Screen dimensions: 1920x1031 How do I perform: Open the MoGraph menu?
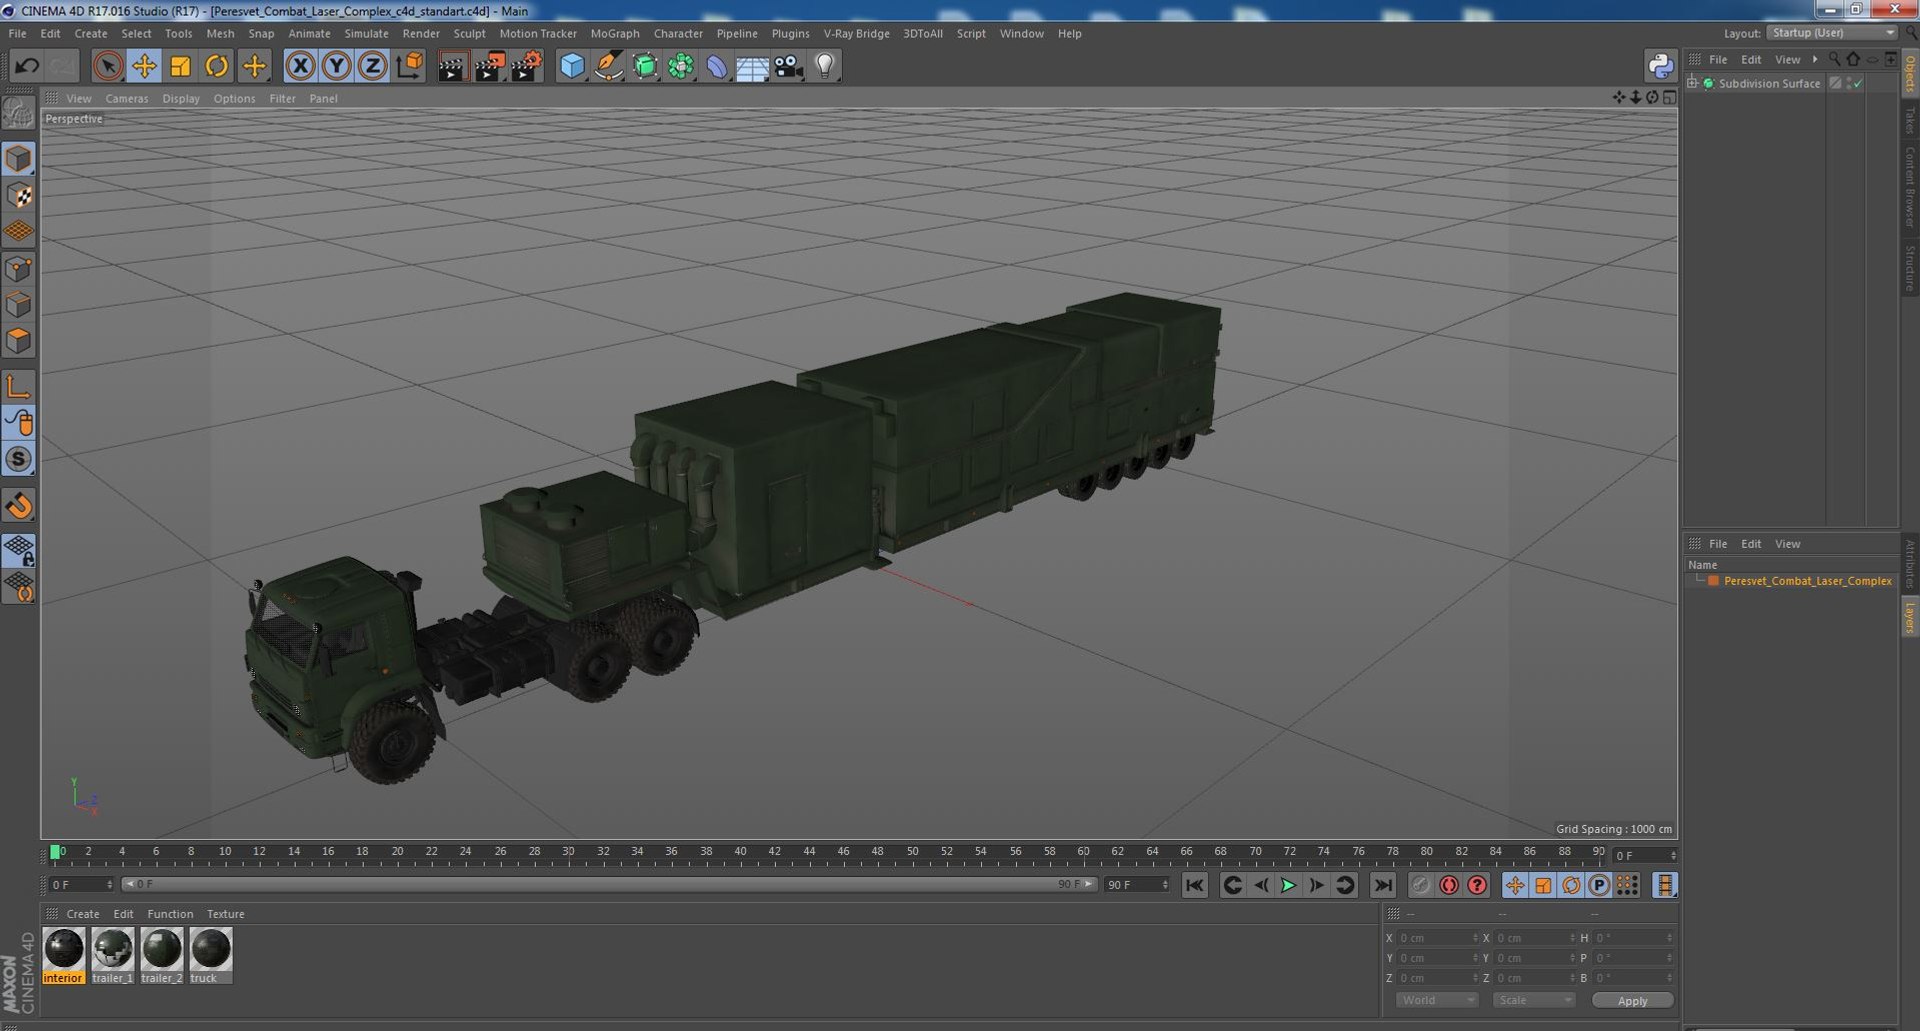point(614,33)
